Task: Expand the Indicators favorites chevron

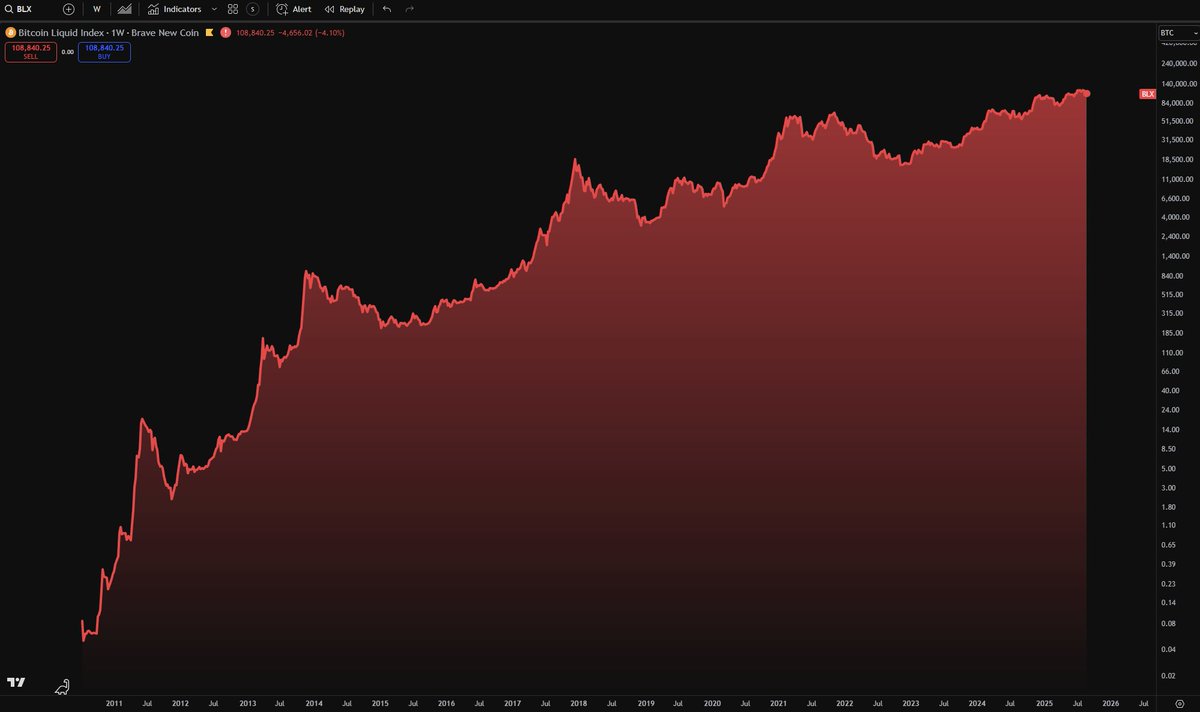Action: pos(214,9)
